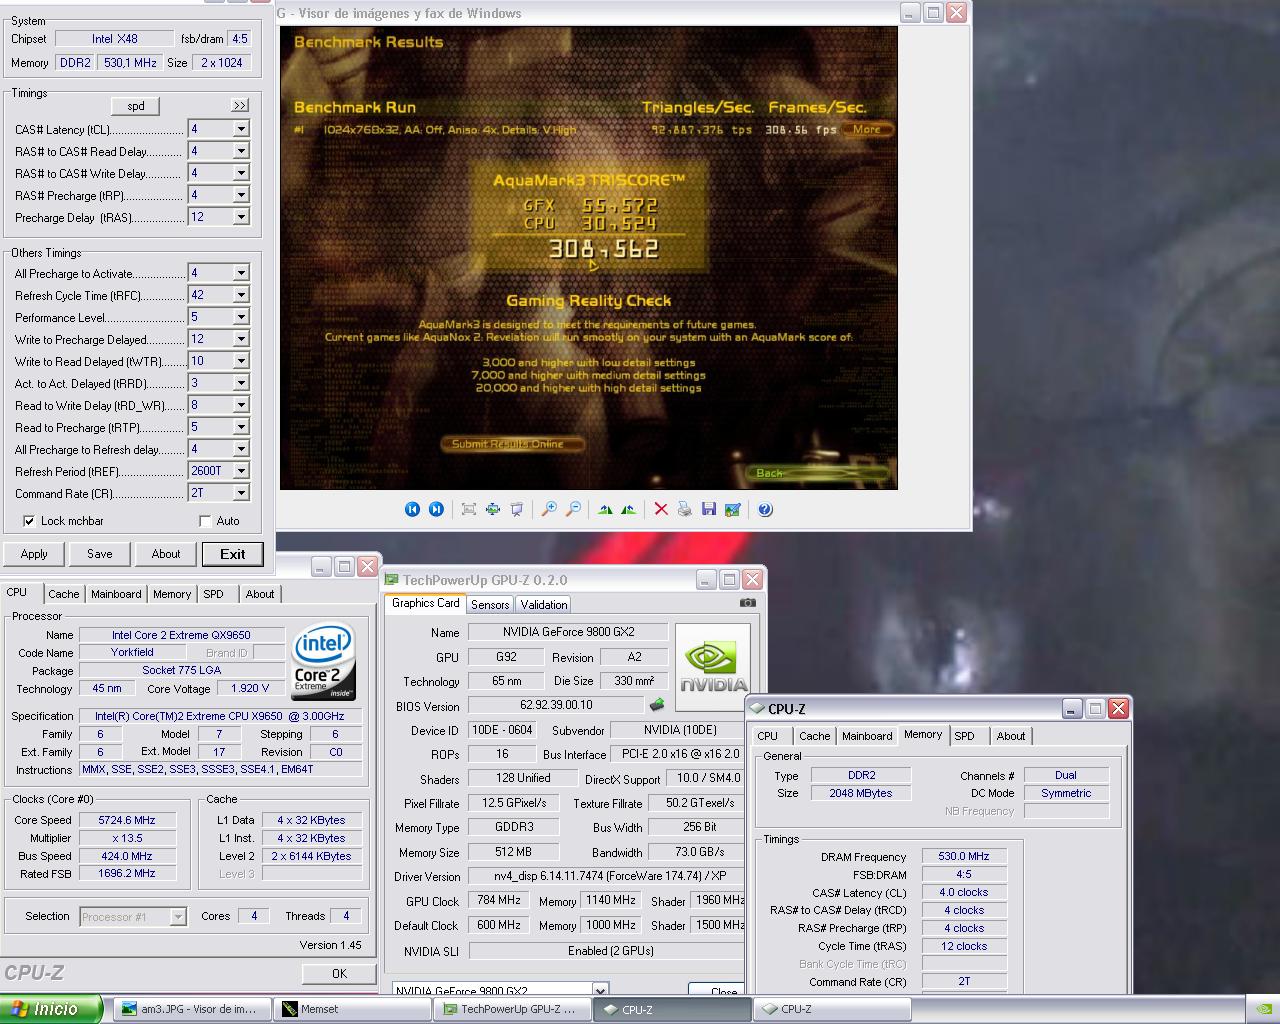Open the Sensors tab in GPU-Z
This screenshot has width=1280, height=1024.
pos(490,604)
